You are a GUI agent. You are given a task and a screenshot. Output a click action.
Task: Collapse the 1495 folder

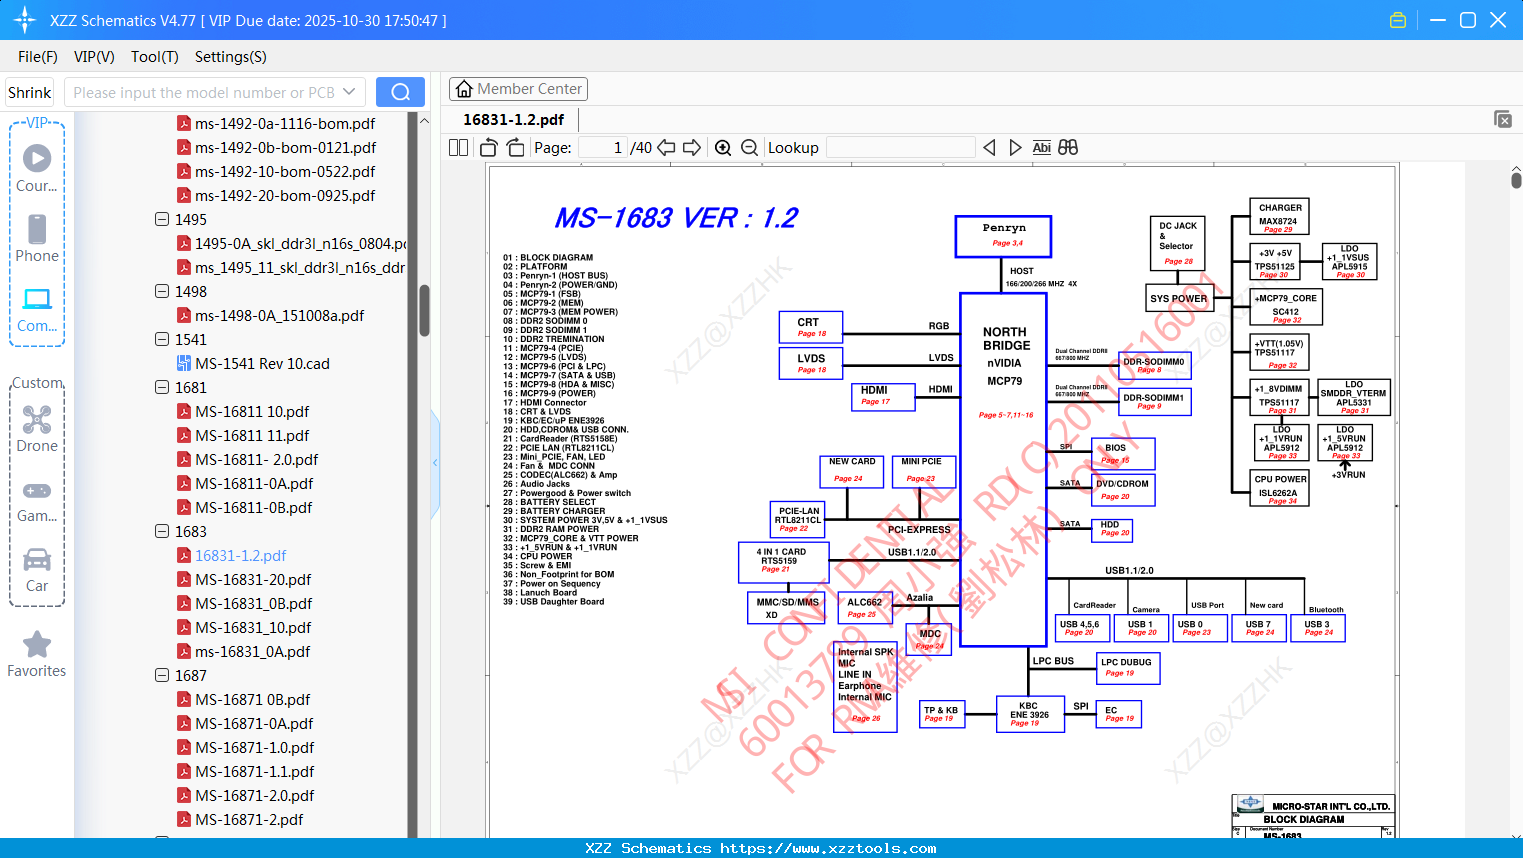pyautogui.click(x=162, y=219)
